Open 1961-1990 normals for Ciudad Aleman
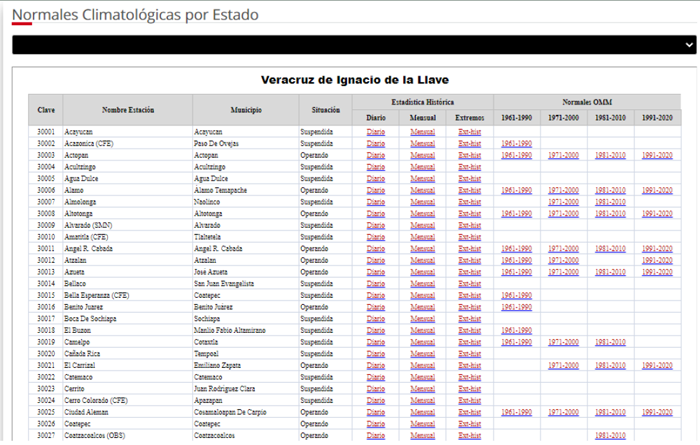The image size is (700, 445). pos(516,412)
